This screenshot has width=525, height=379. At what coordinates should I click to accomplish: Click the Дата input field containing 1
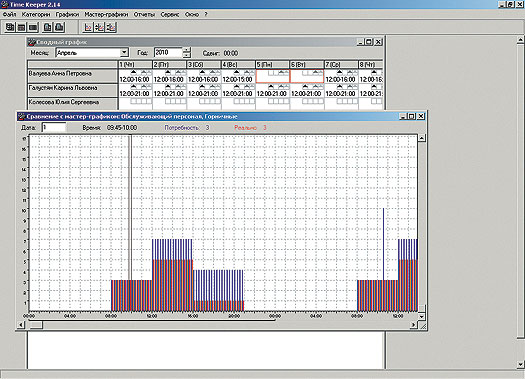click(x=54, y=128)
